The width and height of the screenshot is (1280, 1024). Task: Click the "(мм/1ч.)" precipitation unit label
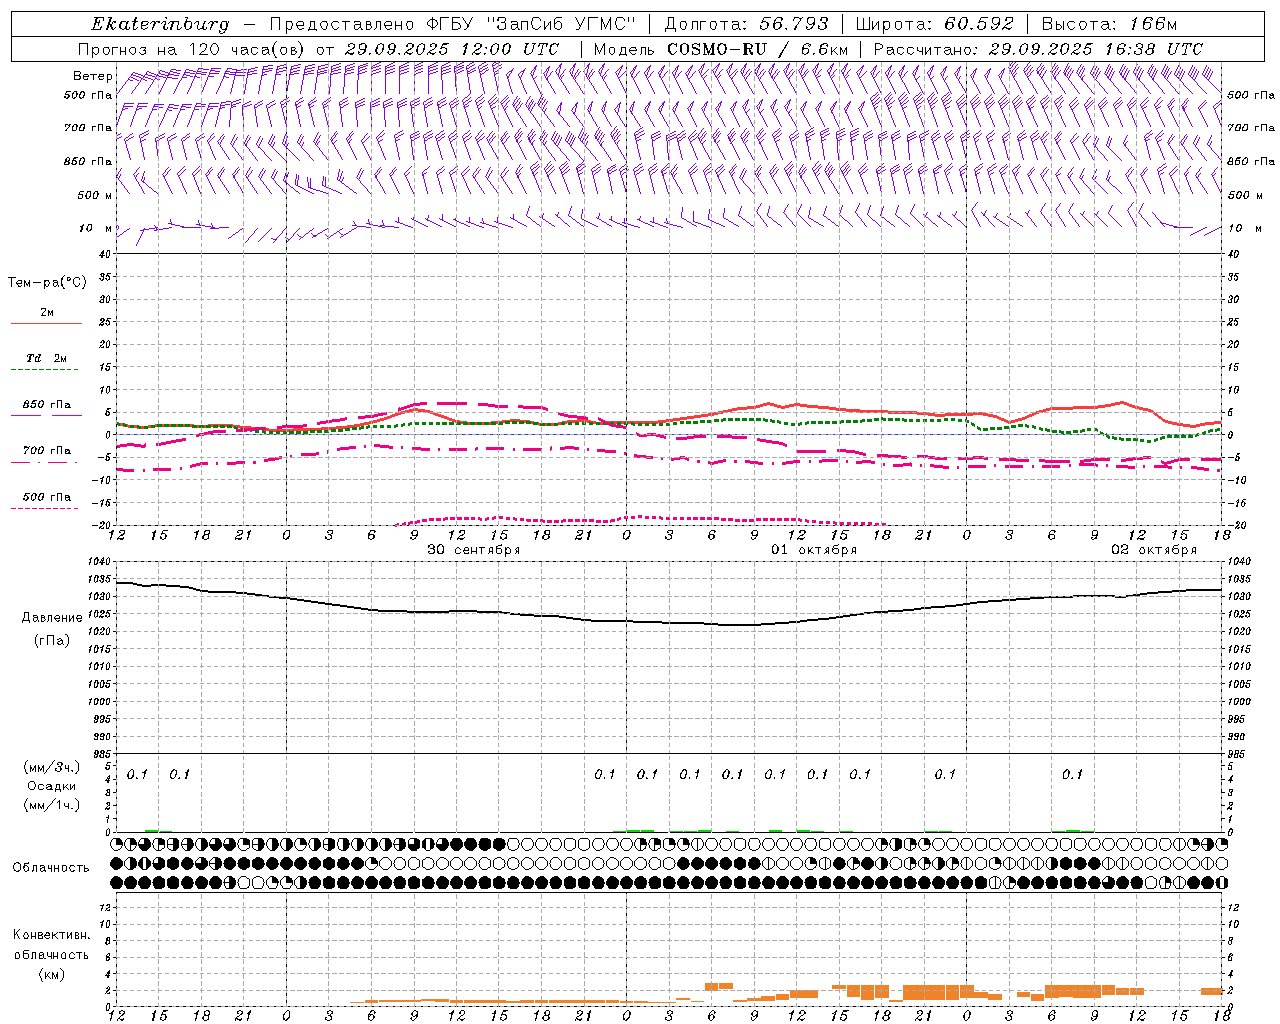[51, 805]
